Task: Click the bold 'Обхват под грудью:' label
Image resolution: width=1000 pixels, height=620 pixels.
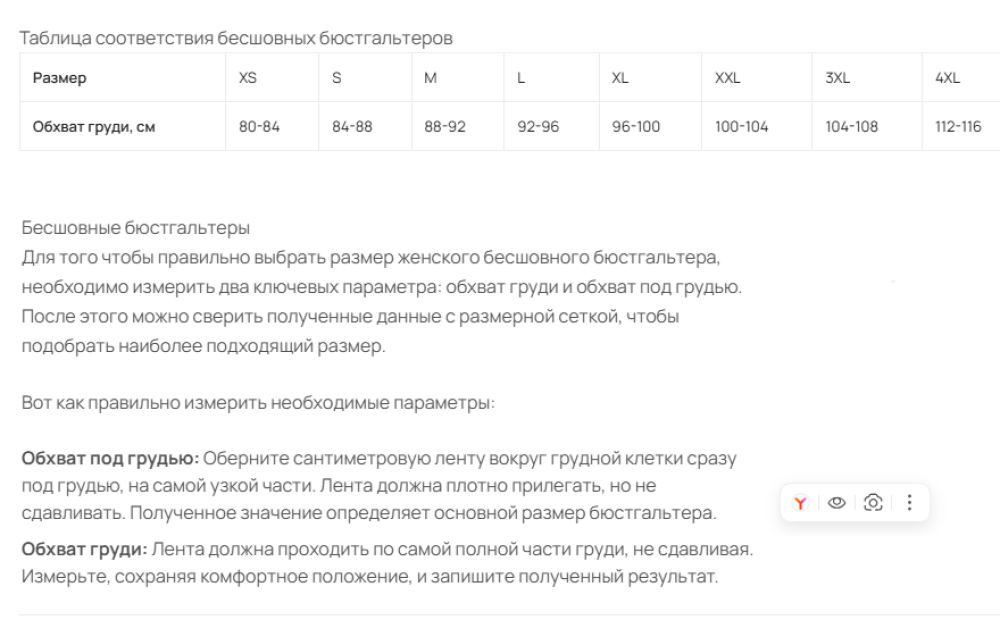Action: pyautogui.click(x=110, y=458)
